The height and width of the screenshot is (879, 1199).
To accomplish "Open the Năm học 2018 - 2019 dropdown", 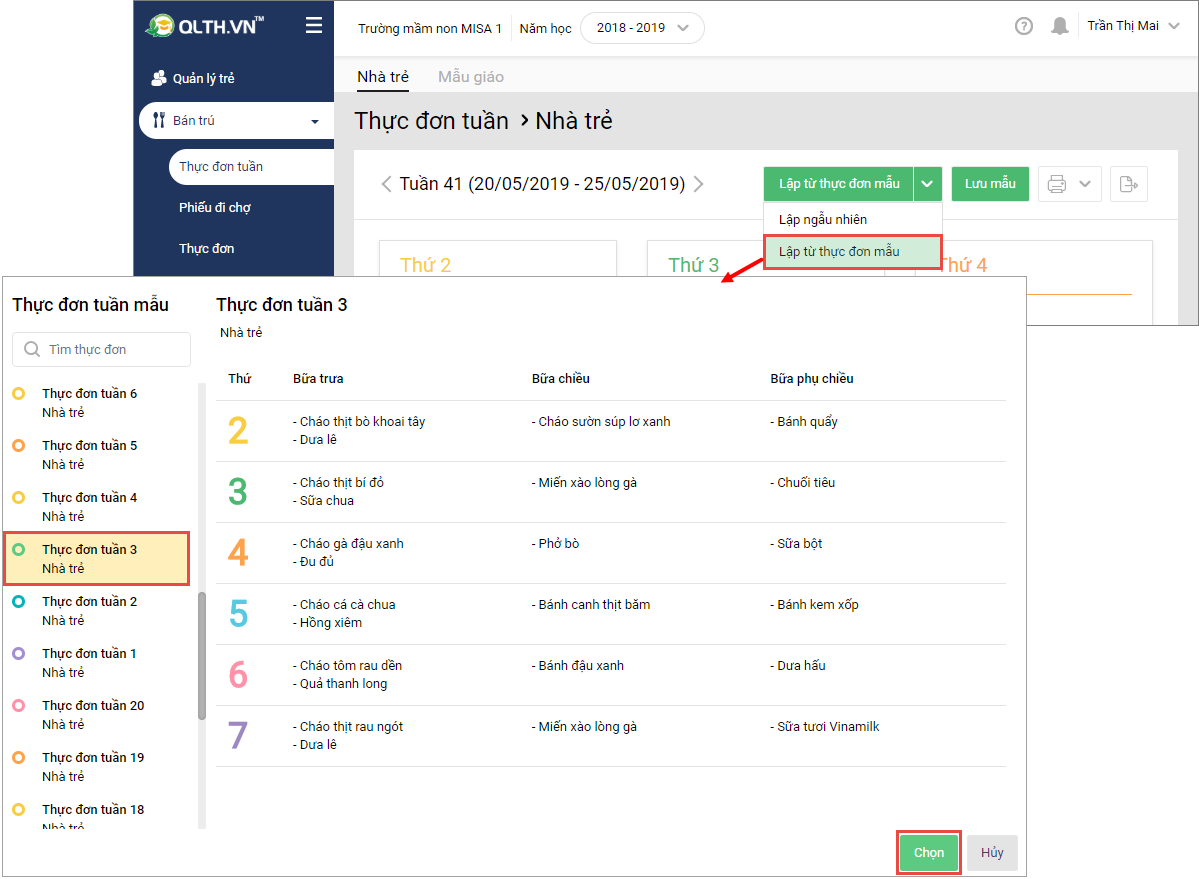I will click(x=642, y=28).
